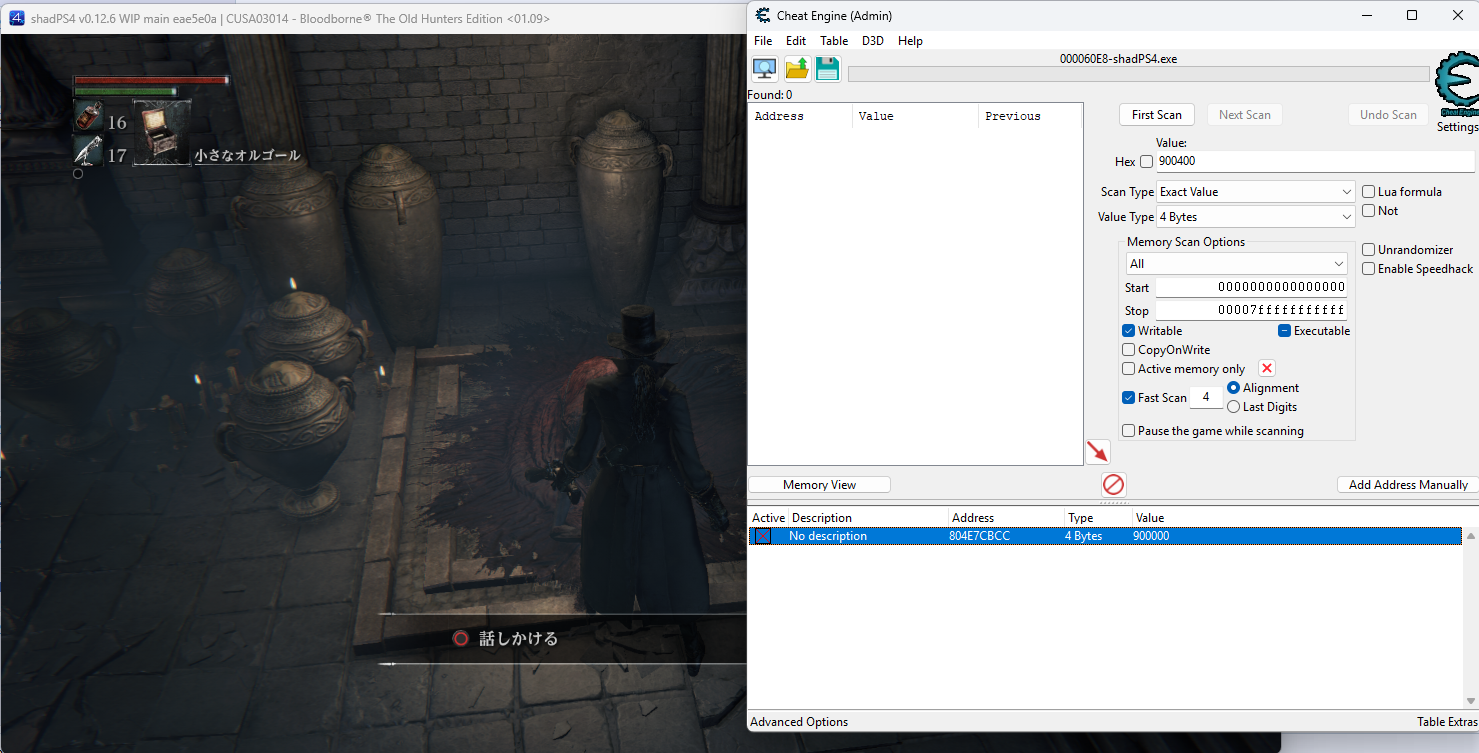Click the red X beside Active memory only
1479x753 pixels.
click(x=1267, y=369)
